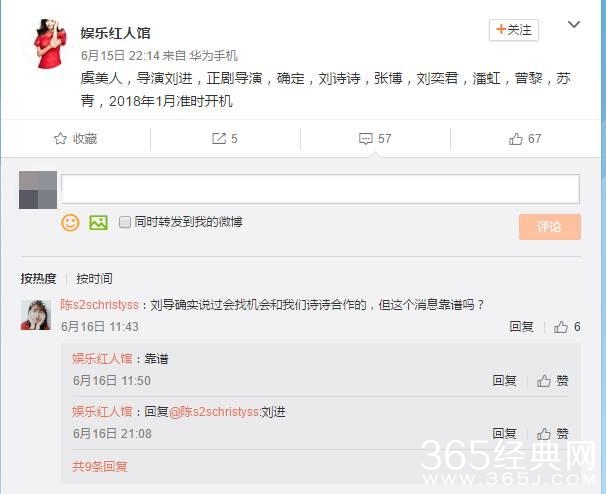The width and height of the screenshot is (606, 494).
Task: Open 陈s2schristyss username link
Action: pyautogui.click(x=99, y=305)
